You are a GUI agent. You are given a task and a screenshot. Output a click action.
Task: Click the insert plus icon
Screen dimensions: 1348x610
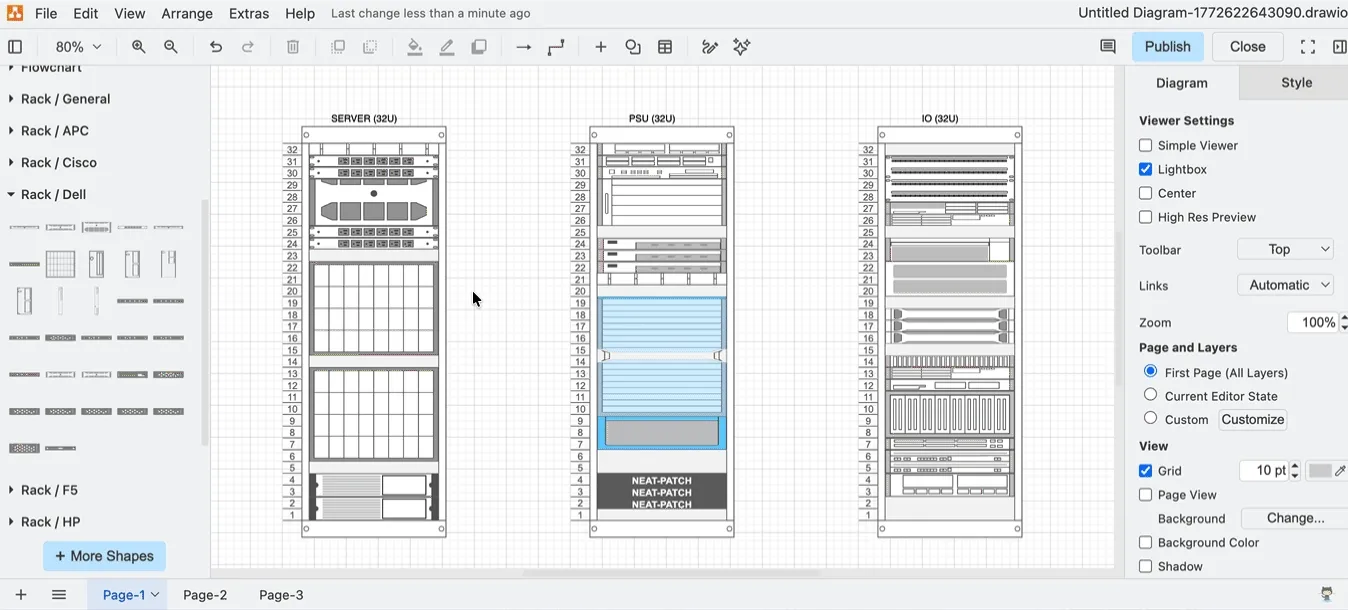(601, 47)
